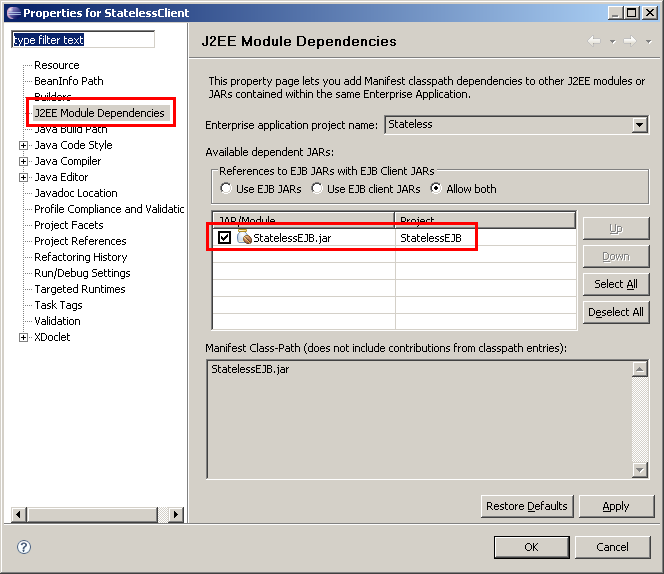
Task: Click the type filter text field
Action: [x=83, y=39]
